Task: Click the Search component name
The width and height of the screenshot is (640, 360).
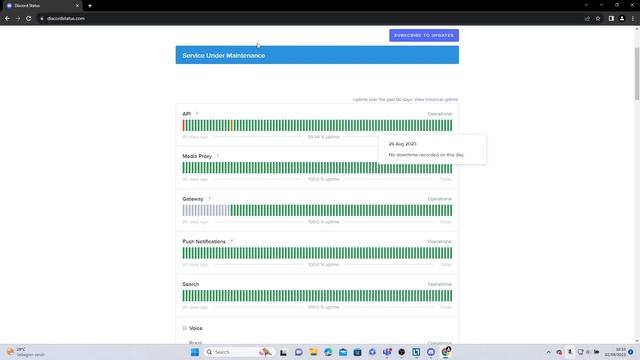Action: pyautogui.click(x=191, y=284)
